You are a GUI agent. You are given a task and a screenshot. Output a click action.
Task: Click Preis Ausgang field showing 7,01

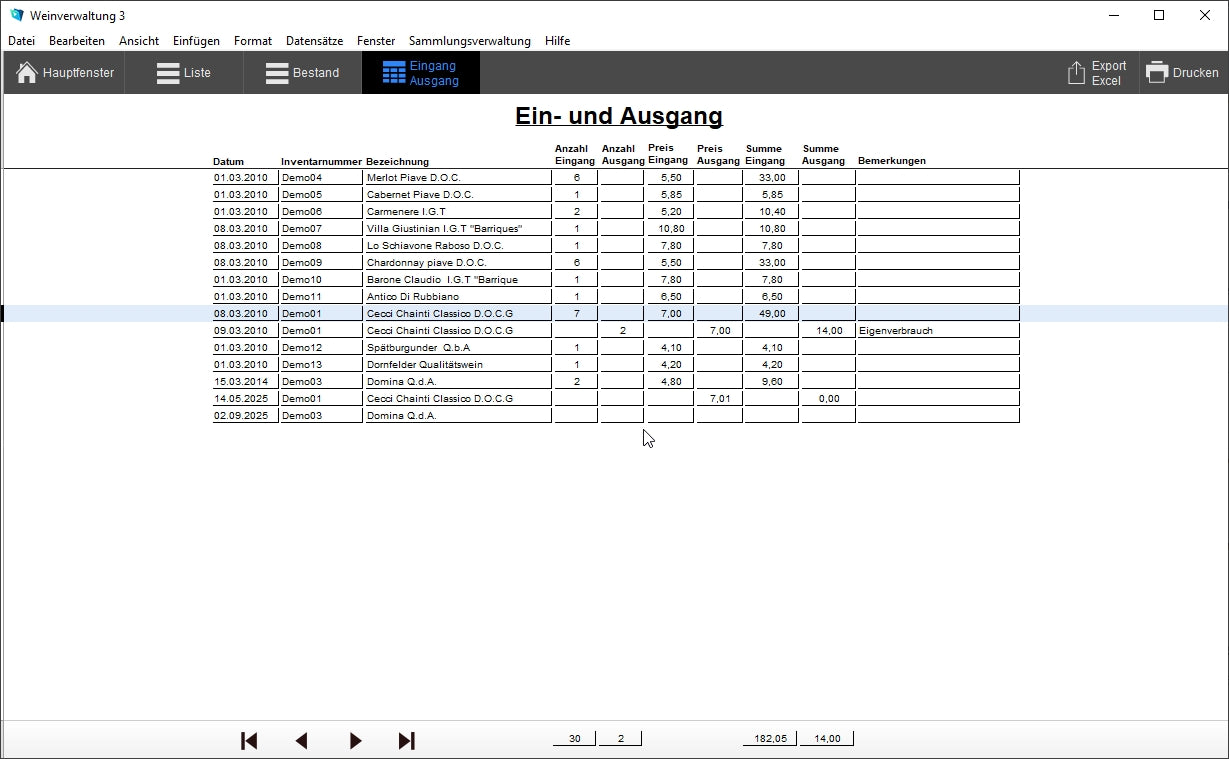(719, 398)
